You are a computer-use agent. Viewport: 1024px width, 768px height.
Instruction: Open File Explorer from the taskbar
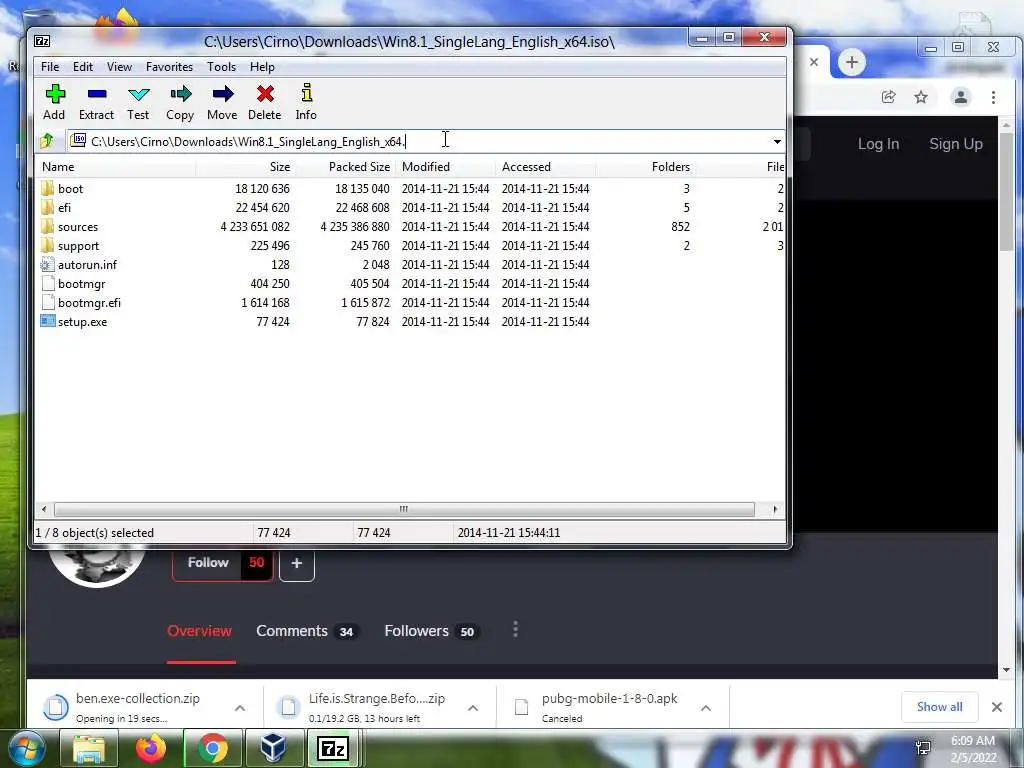click(x=89, y=748)
